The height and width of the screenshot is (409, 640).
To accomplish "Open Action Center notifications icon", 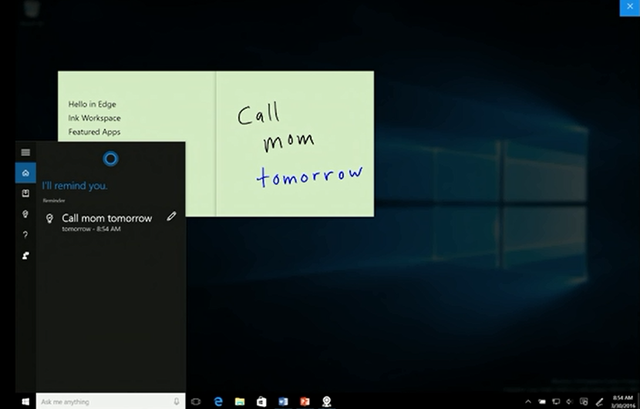I will point(584,402).
